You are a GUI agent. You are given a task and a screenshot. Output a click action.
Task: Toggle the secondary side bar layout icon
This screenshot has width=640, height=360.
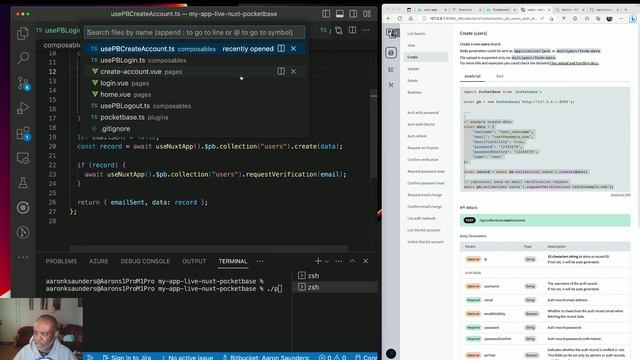point(353,14)
